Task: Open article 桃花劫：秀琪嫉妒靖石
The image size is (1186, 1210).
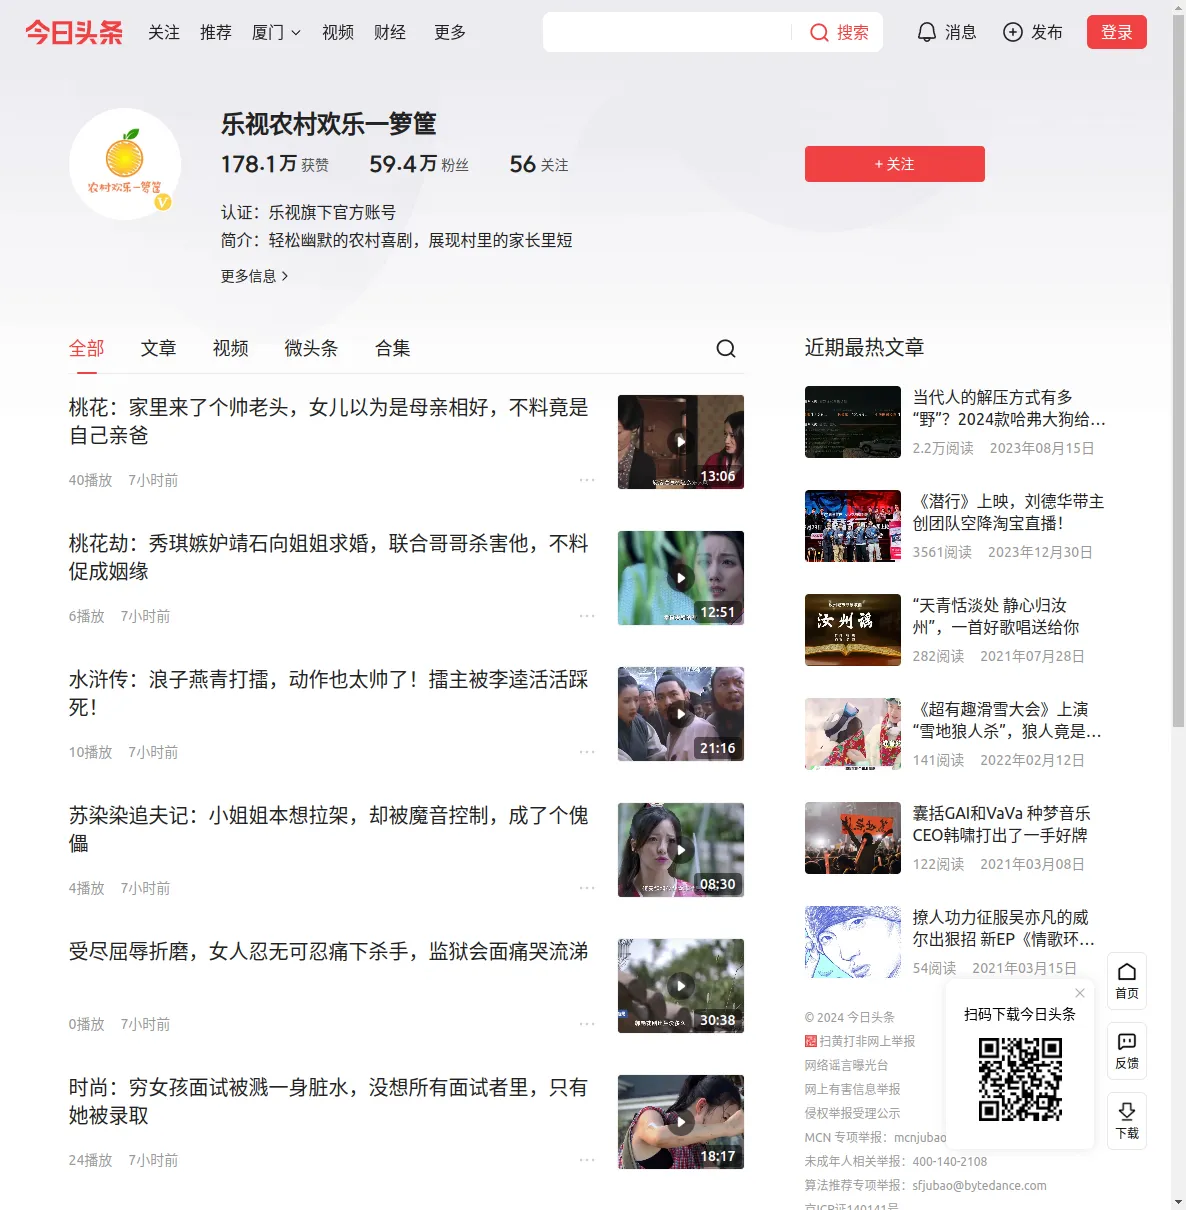Action: click(329, 557)
